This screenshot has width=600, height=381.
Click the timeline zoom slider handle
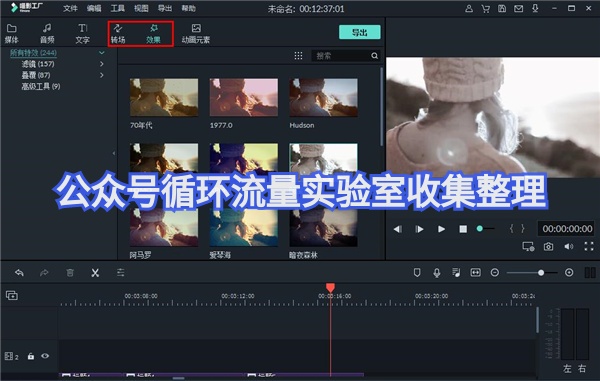click(541, 273)
